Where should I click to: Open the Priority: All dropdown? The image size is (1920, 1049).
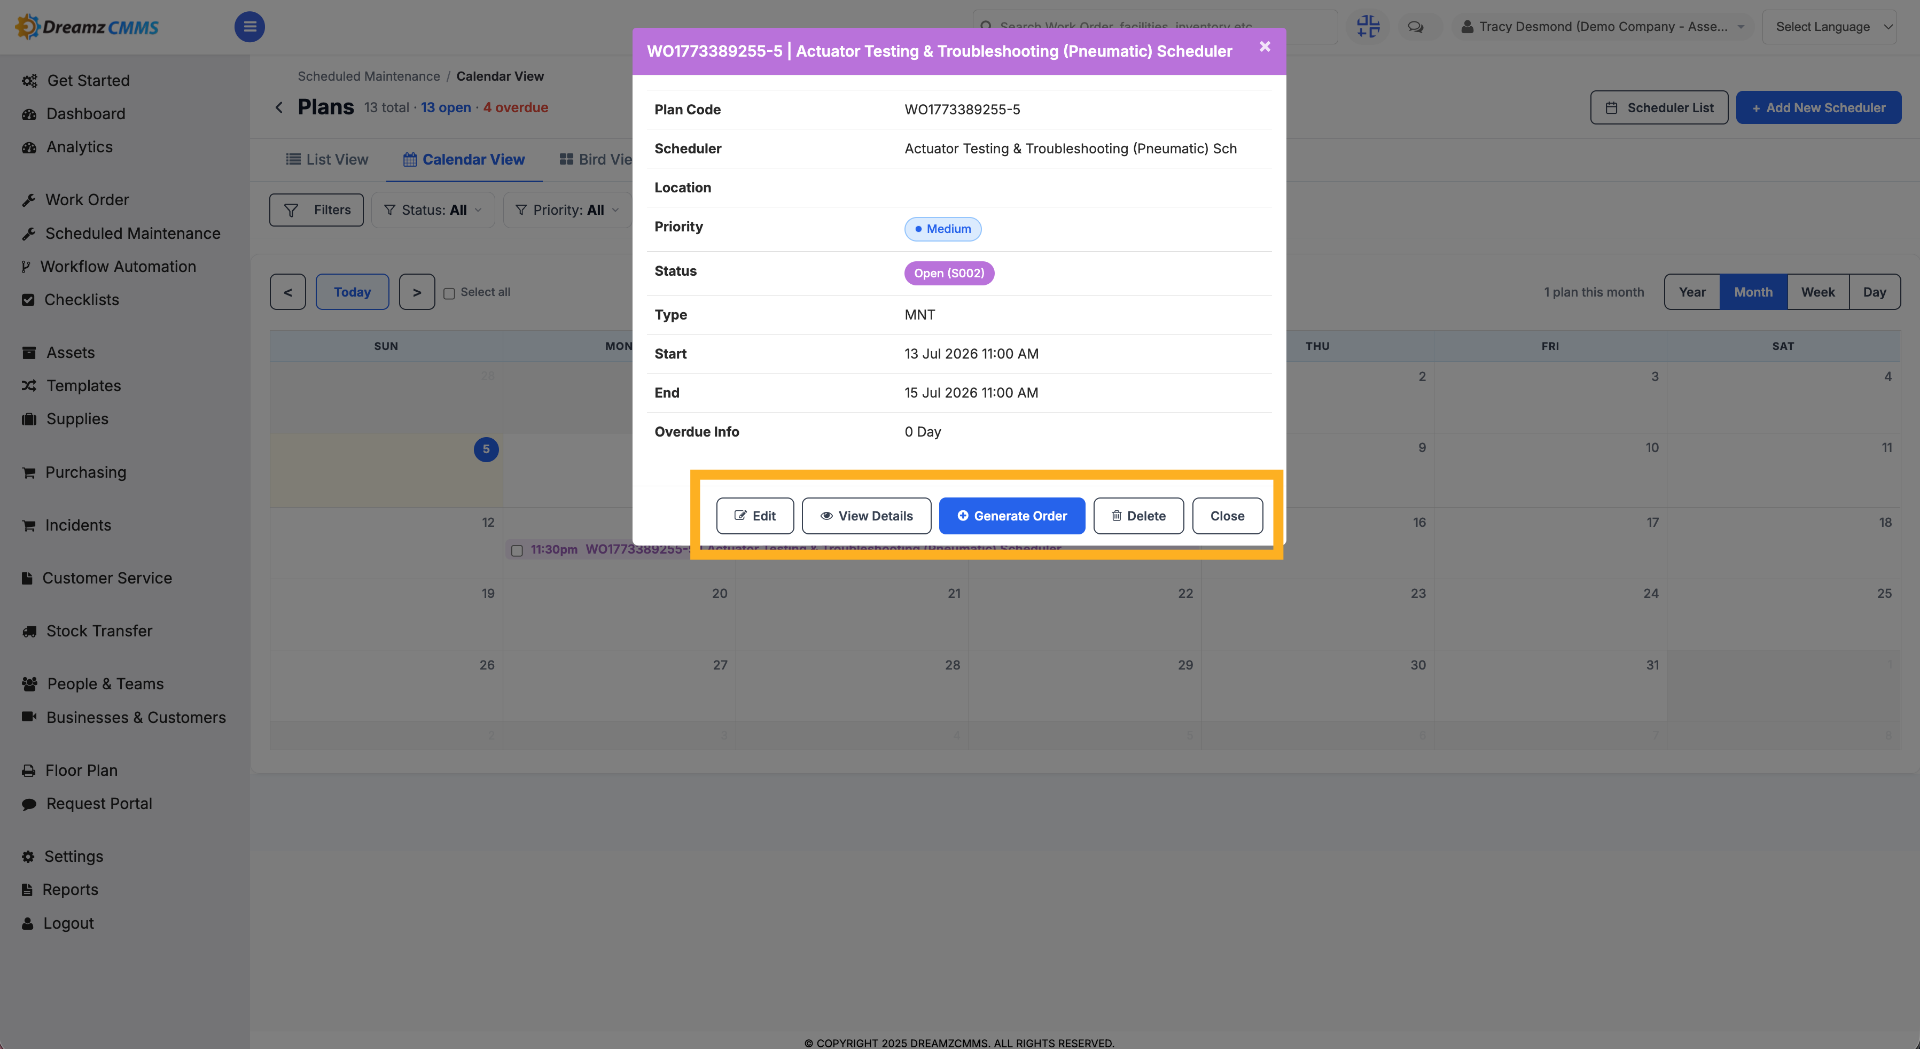pos(568,210)
